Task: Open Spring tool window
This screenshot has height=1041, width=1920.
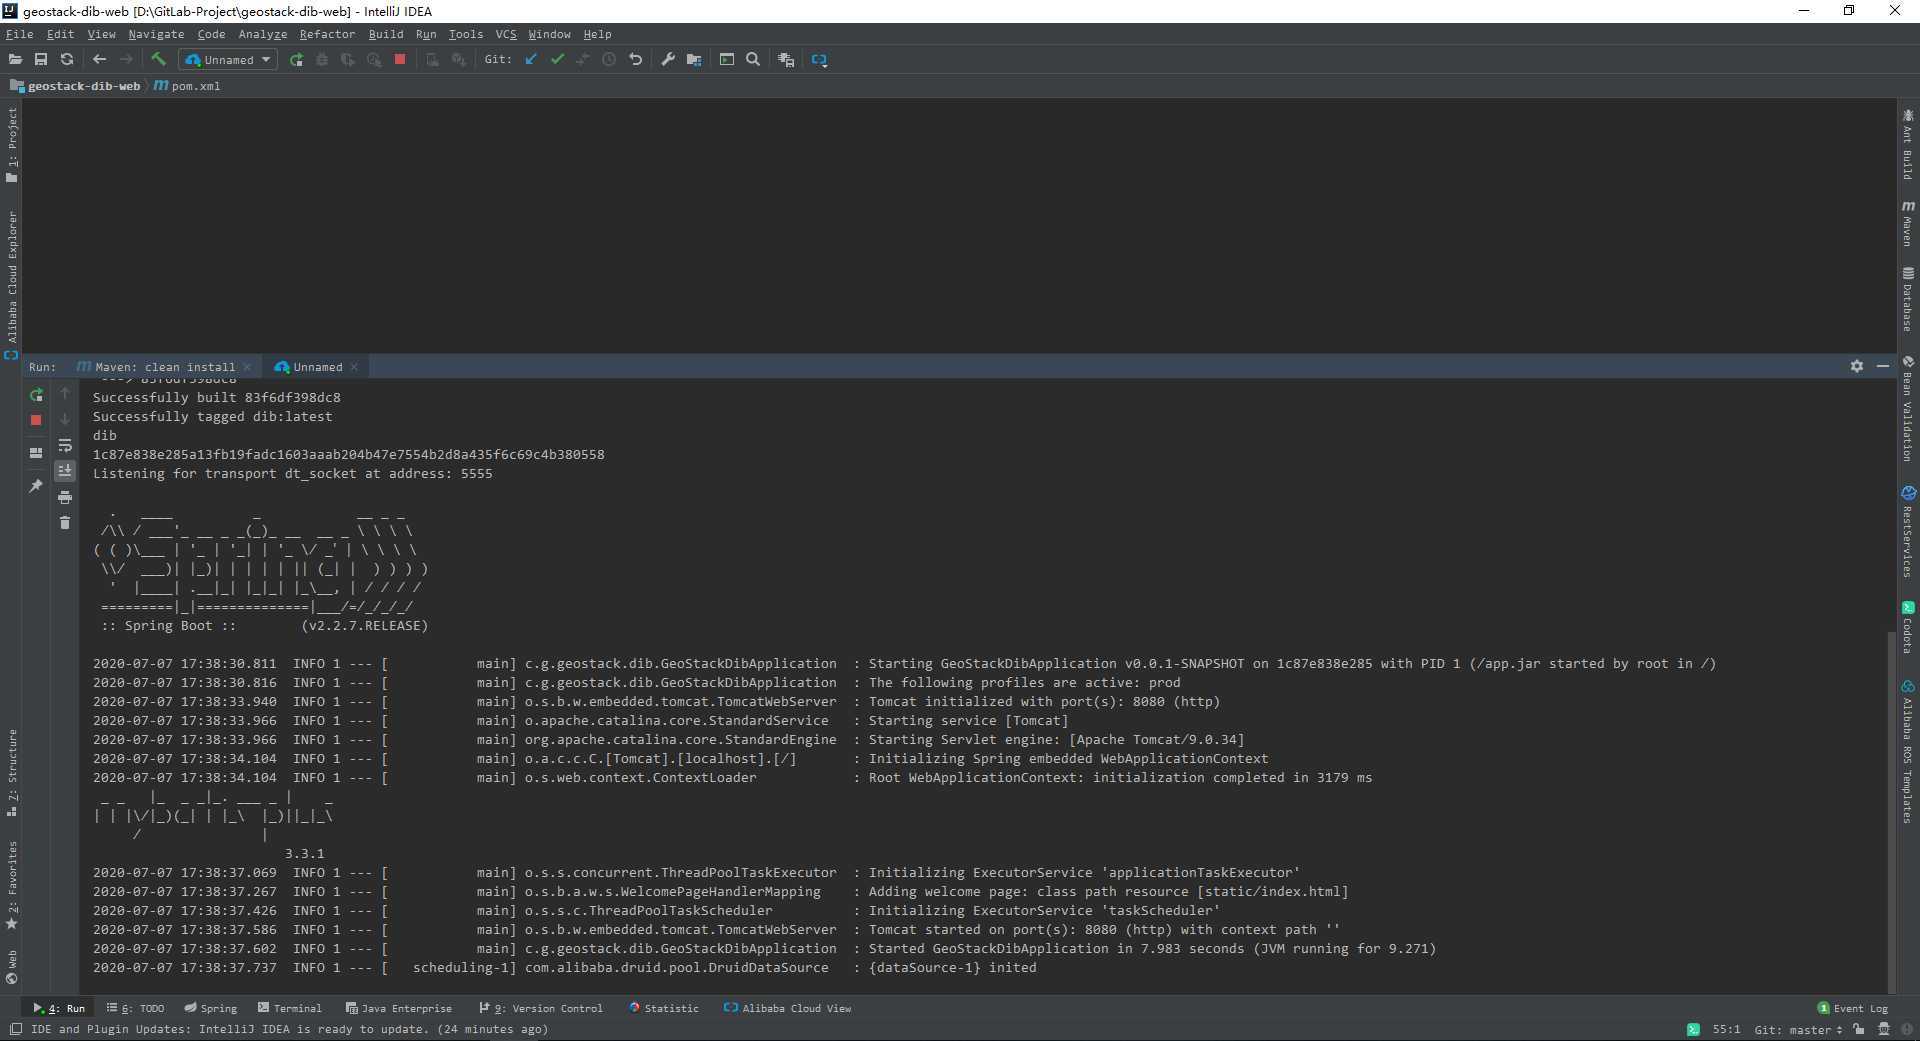Action: pyautogui.click(x=210, y=1008)
